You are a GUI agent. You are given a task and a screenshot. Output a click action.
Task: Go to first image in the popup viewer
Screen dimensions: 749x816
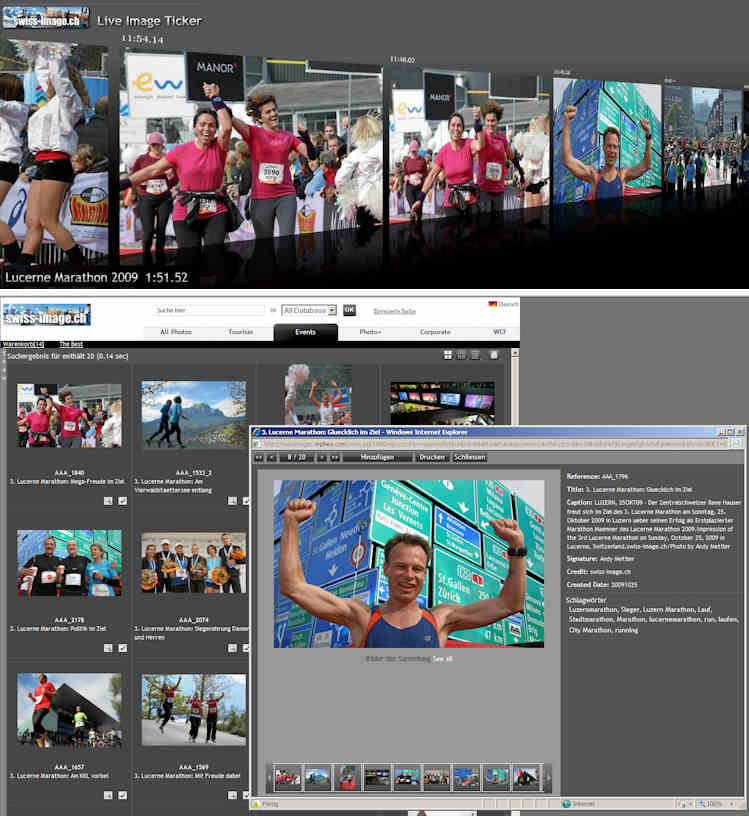pos(259,457)
